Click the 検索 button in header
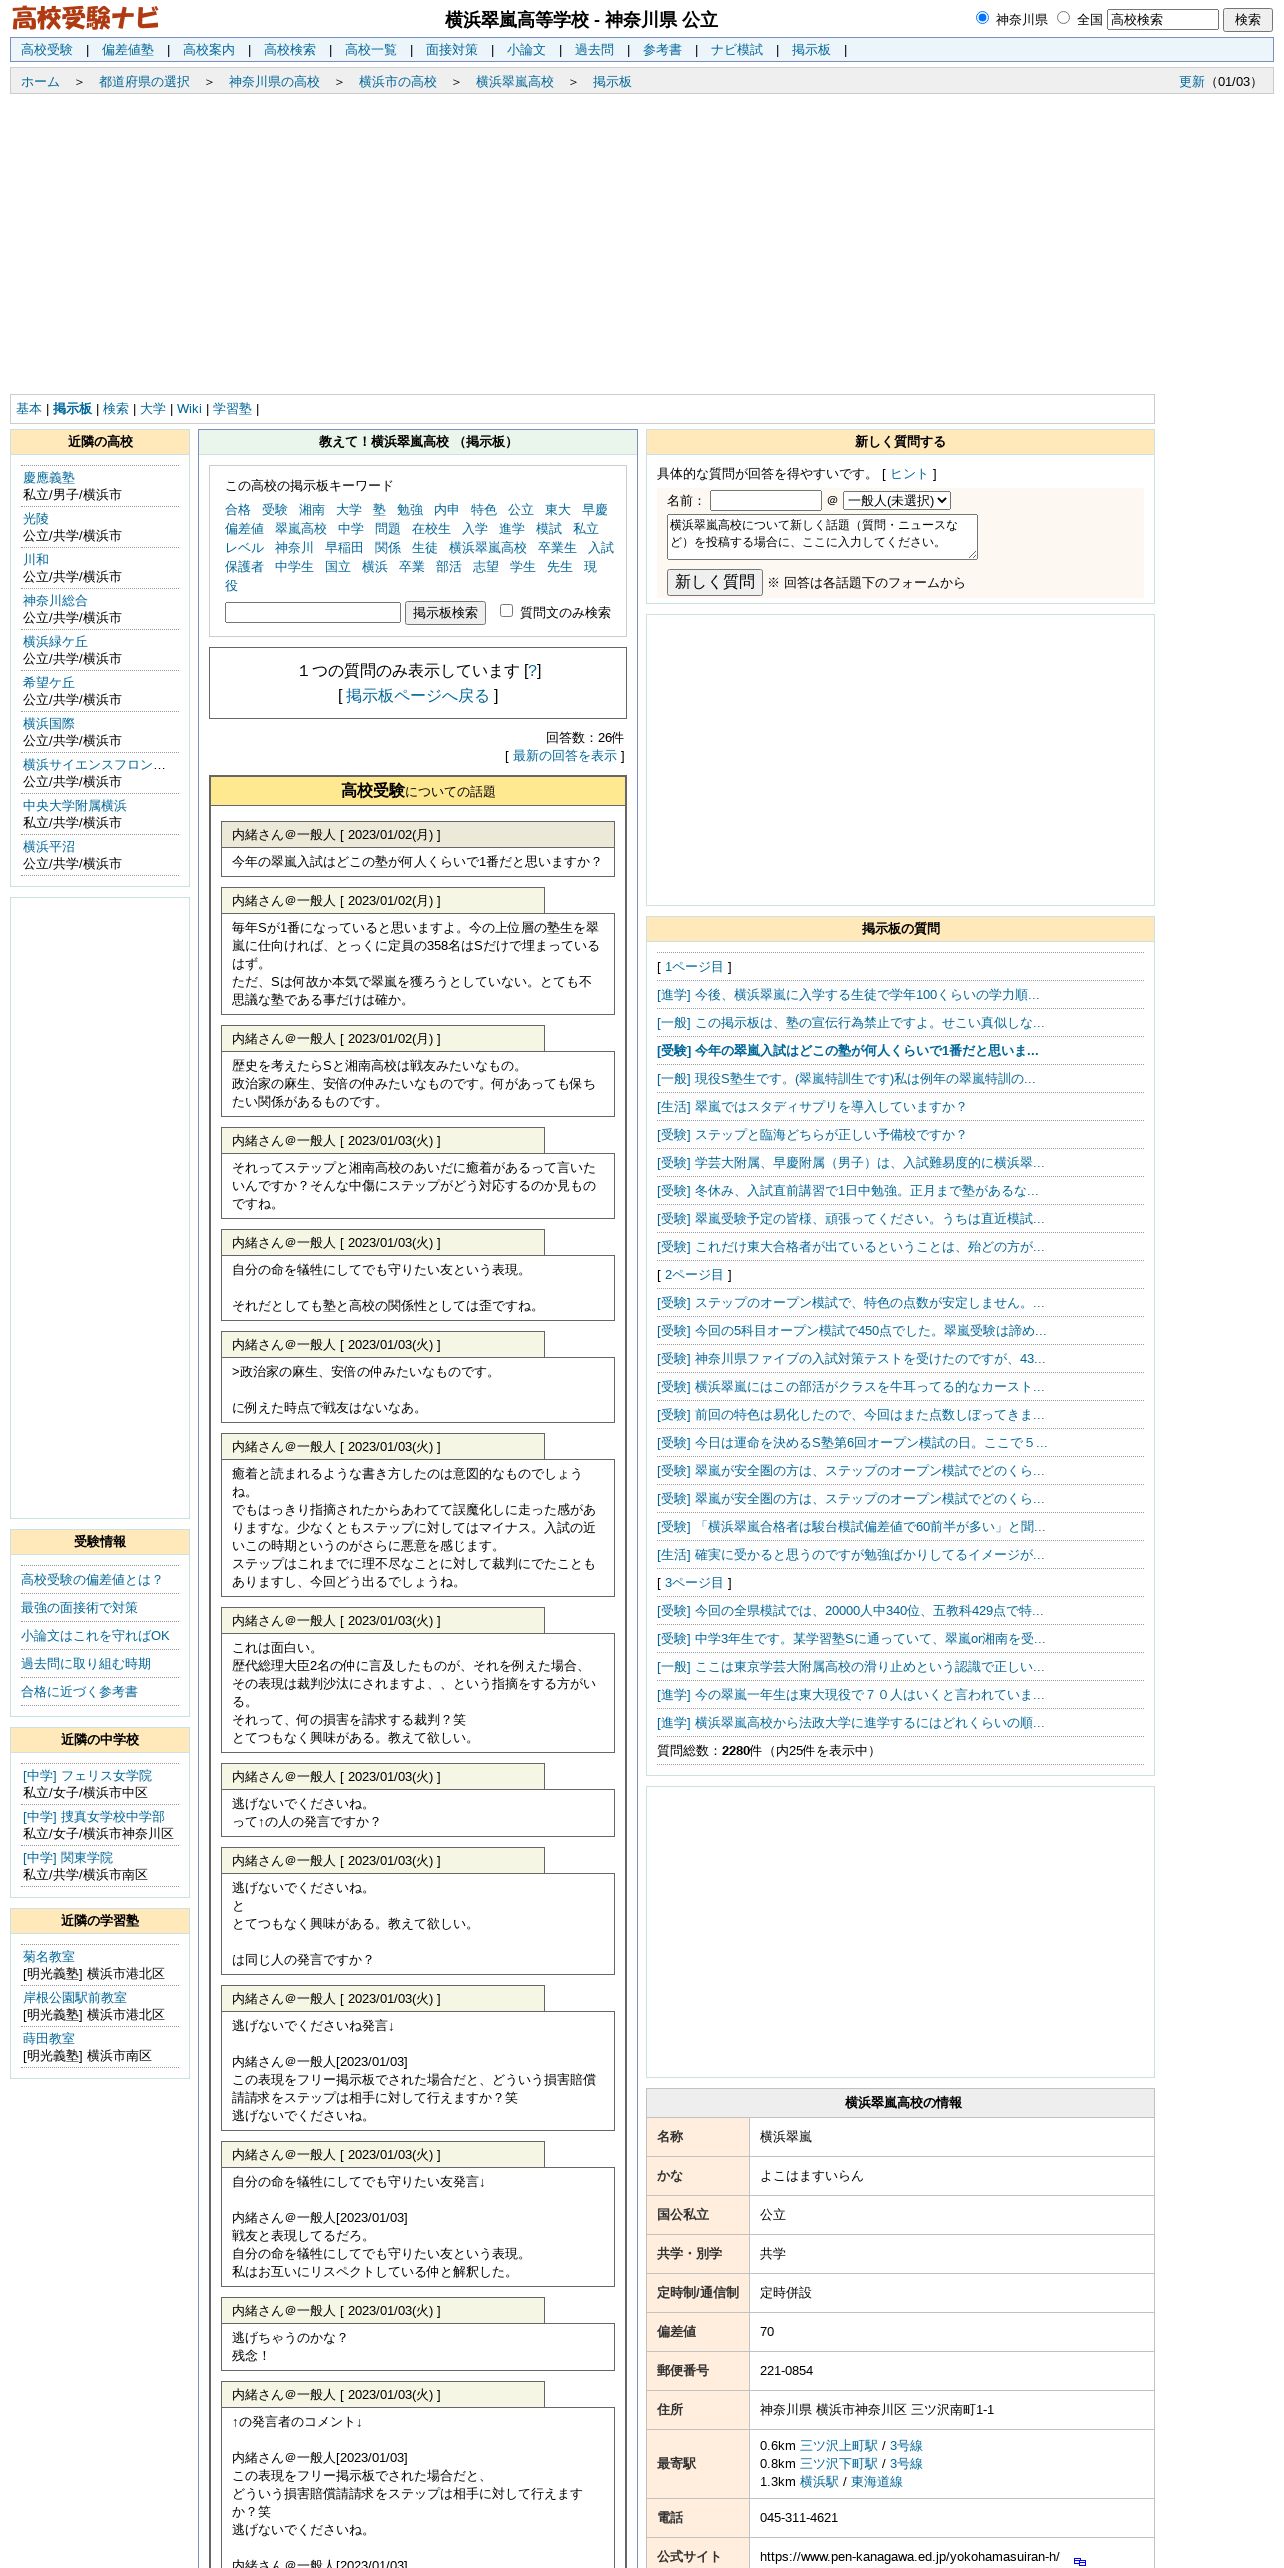The image size is (1284, 2568). [1247, 19]
